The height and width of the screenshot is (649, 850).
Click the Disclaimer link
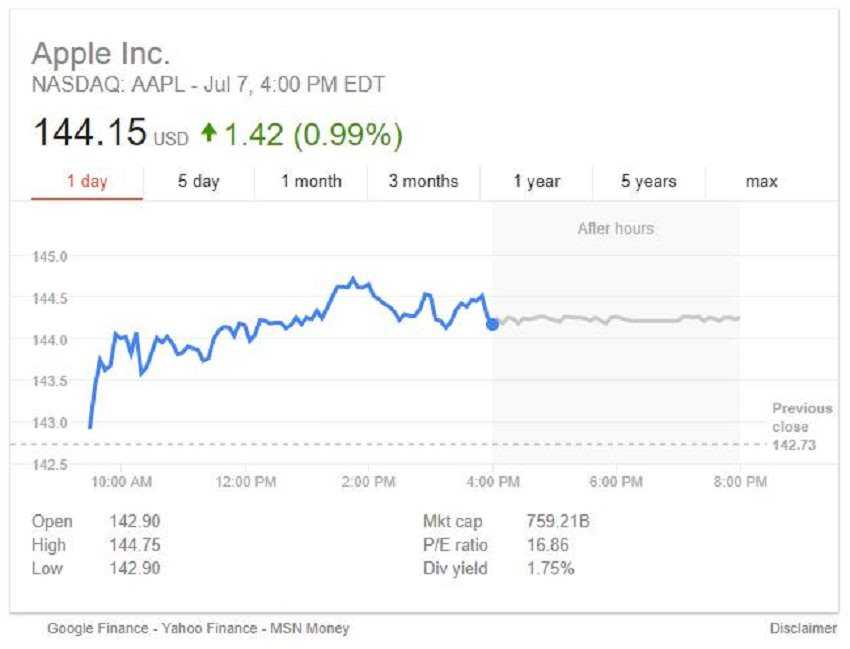(802, 628)
